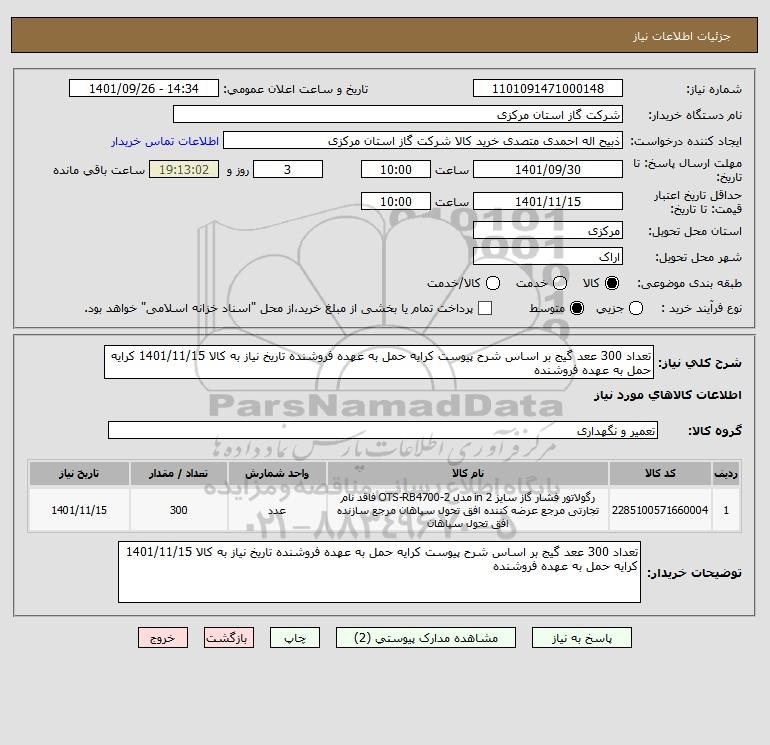Click the delivery city field اراک
770x745 pixels.
[x=548, y=256]
